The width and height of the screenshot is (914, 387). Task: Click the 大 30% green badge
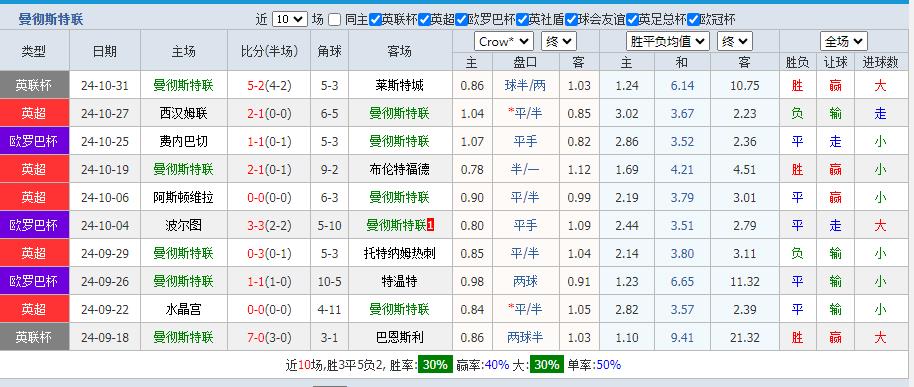click(548, 365)
